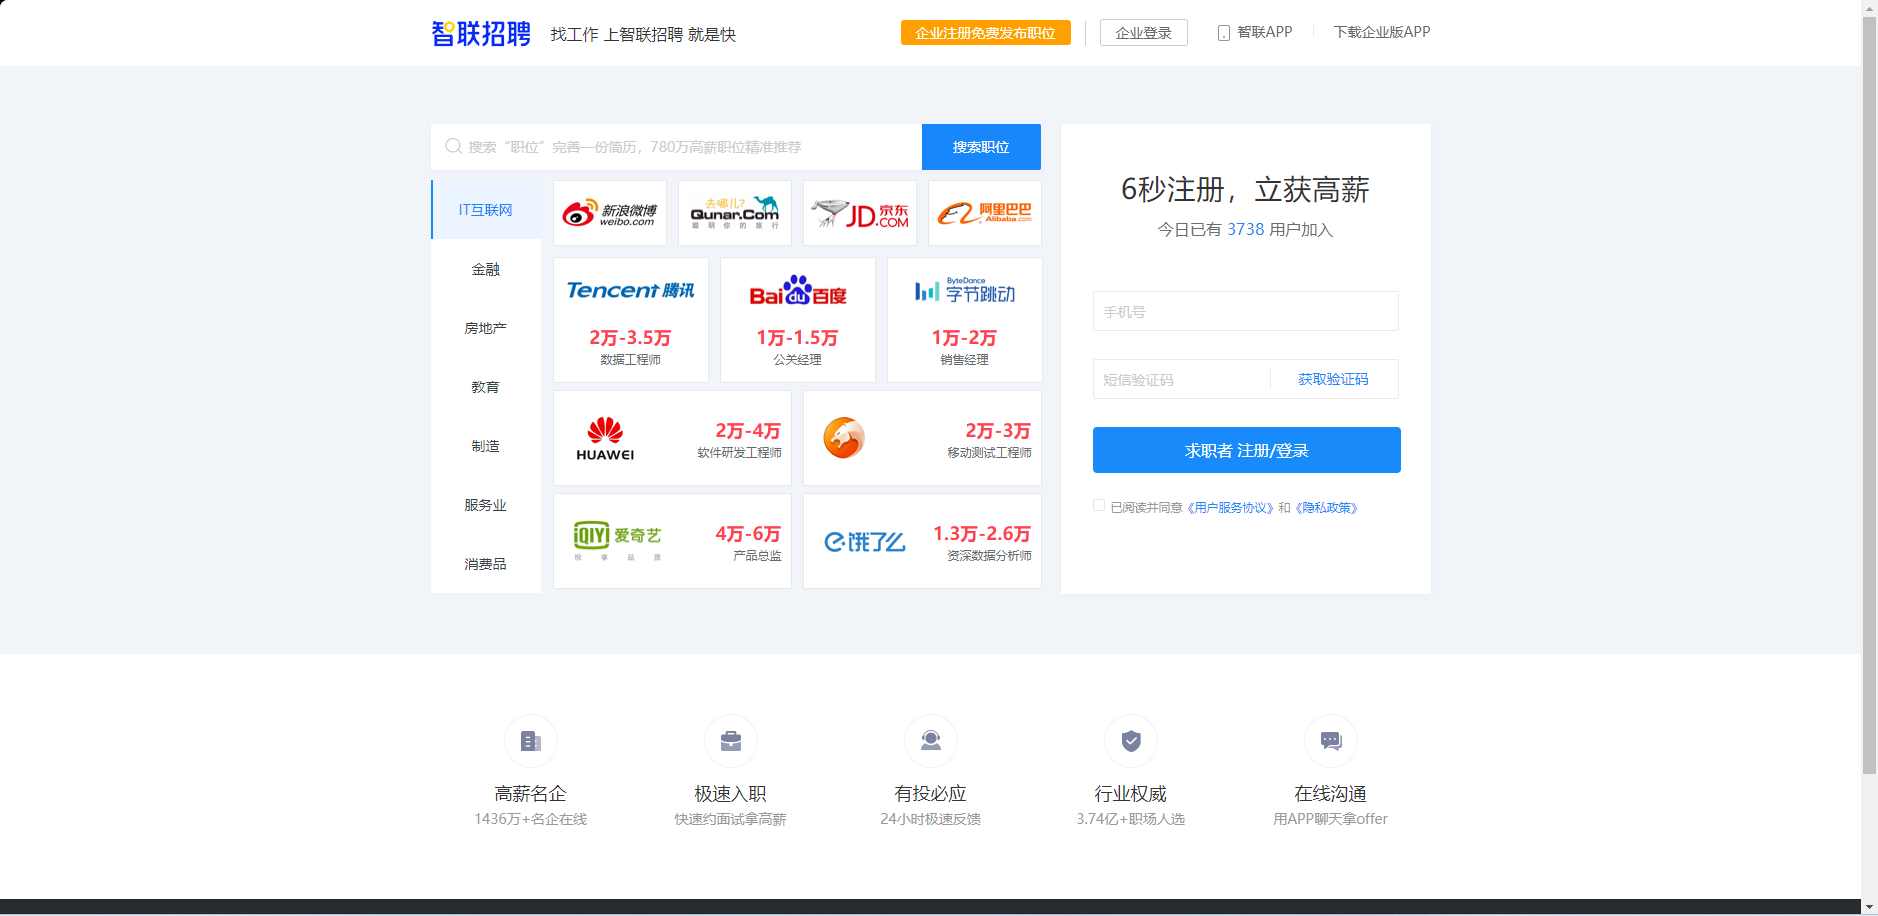
Task: Select the 教育 category tab
Action: 486,387
